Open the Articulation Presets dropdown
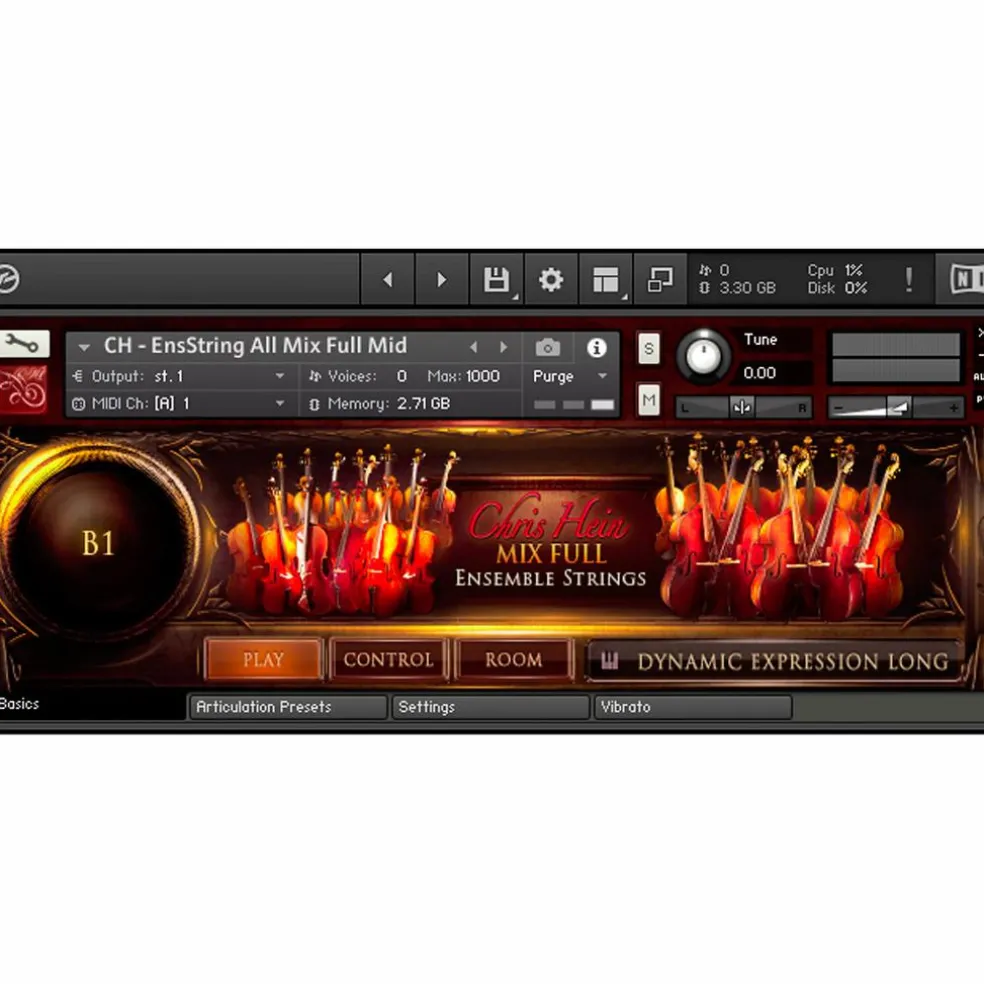This screenshot has height=984, width=984. point(288,707)
